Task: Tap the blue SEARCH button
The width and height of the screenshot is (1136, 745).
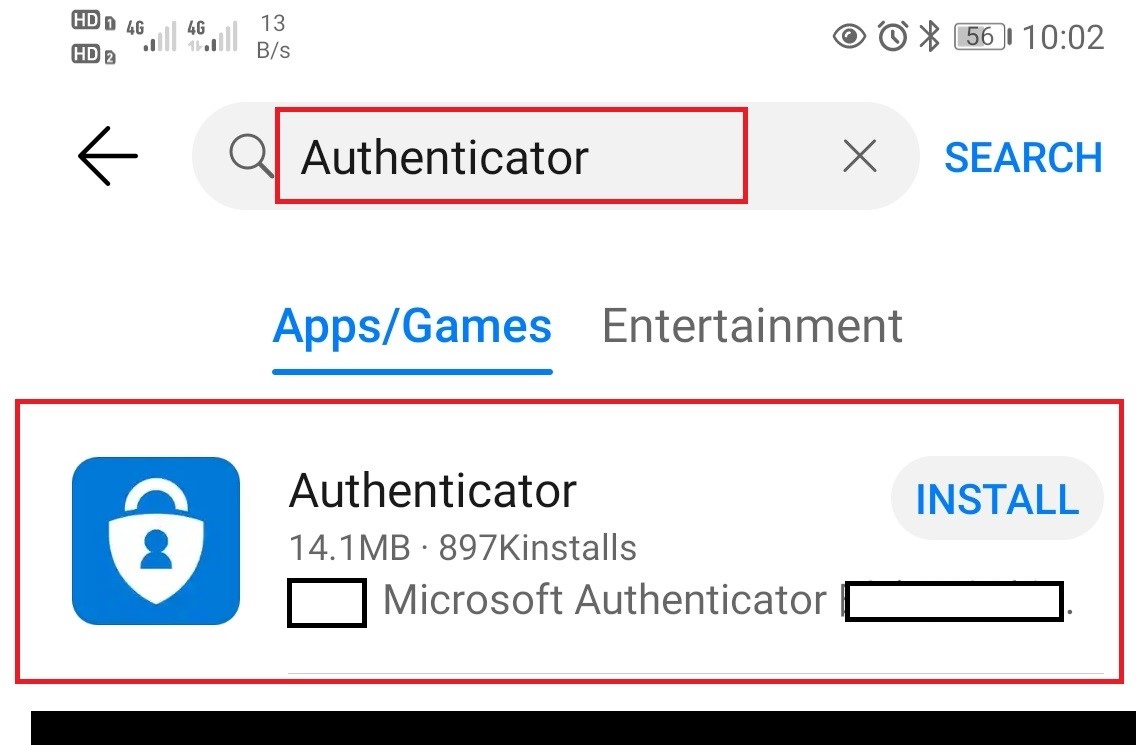Action: tap(1023, 157)
